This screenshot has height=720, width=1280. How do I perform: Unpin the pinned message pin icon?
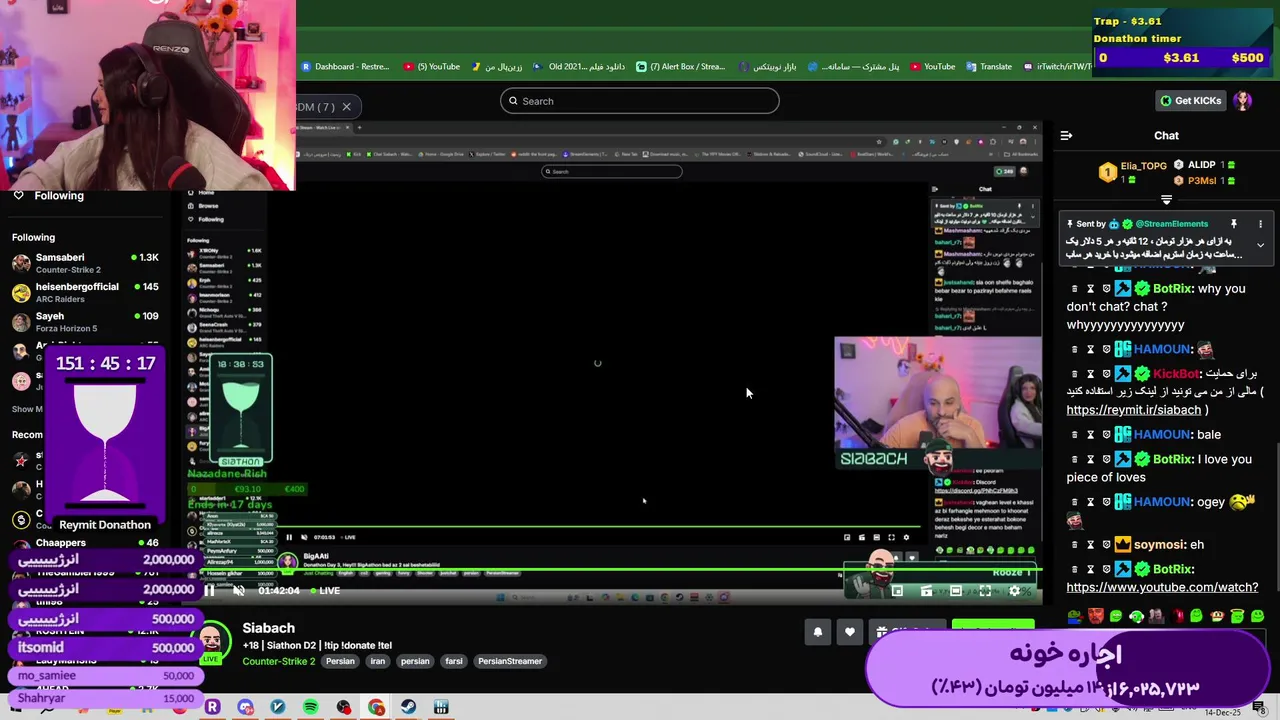tap(1234, 224)
